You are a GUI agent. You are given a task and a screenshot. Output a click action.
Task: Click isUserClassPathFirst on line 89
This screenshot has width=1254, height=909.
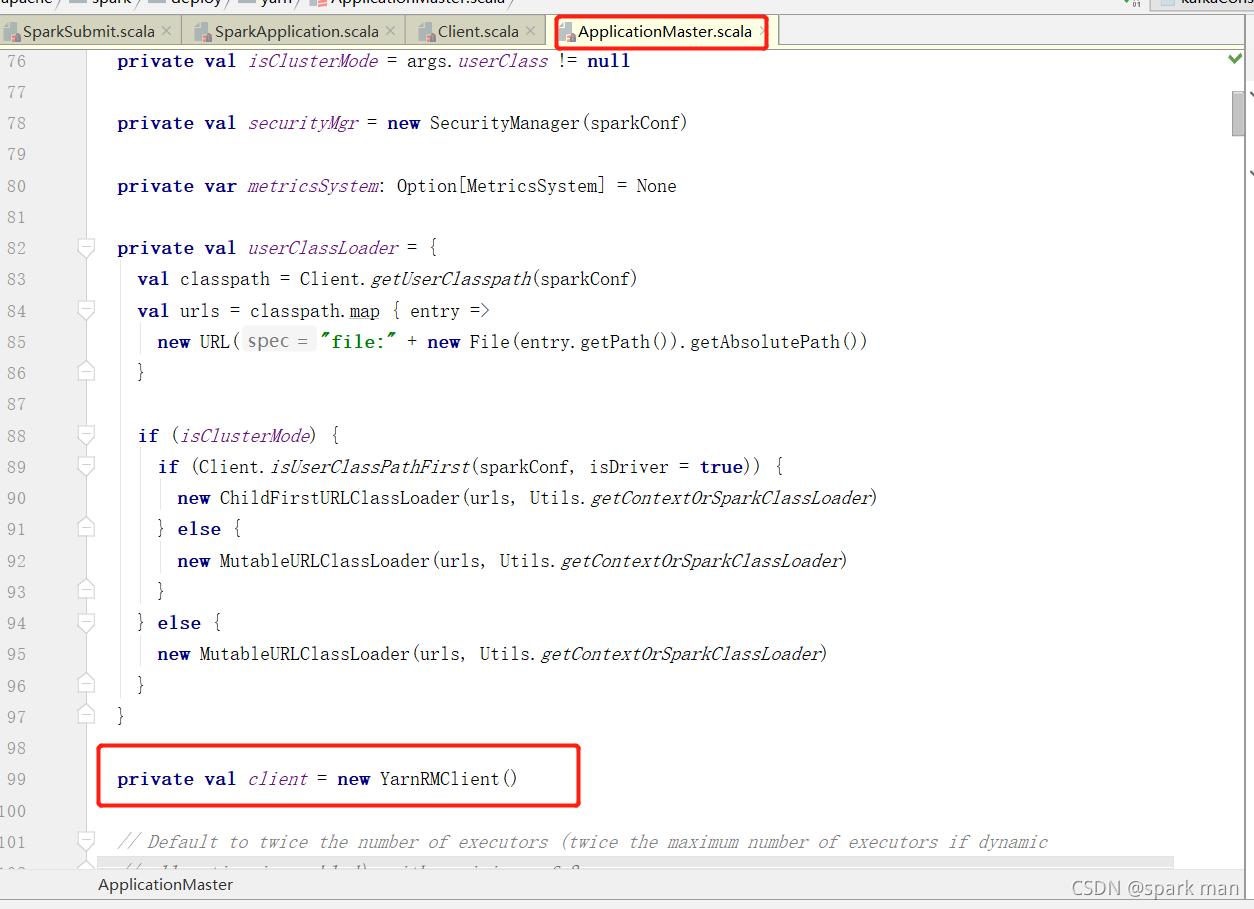coord(370,467)
